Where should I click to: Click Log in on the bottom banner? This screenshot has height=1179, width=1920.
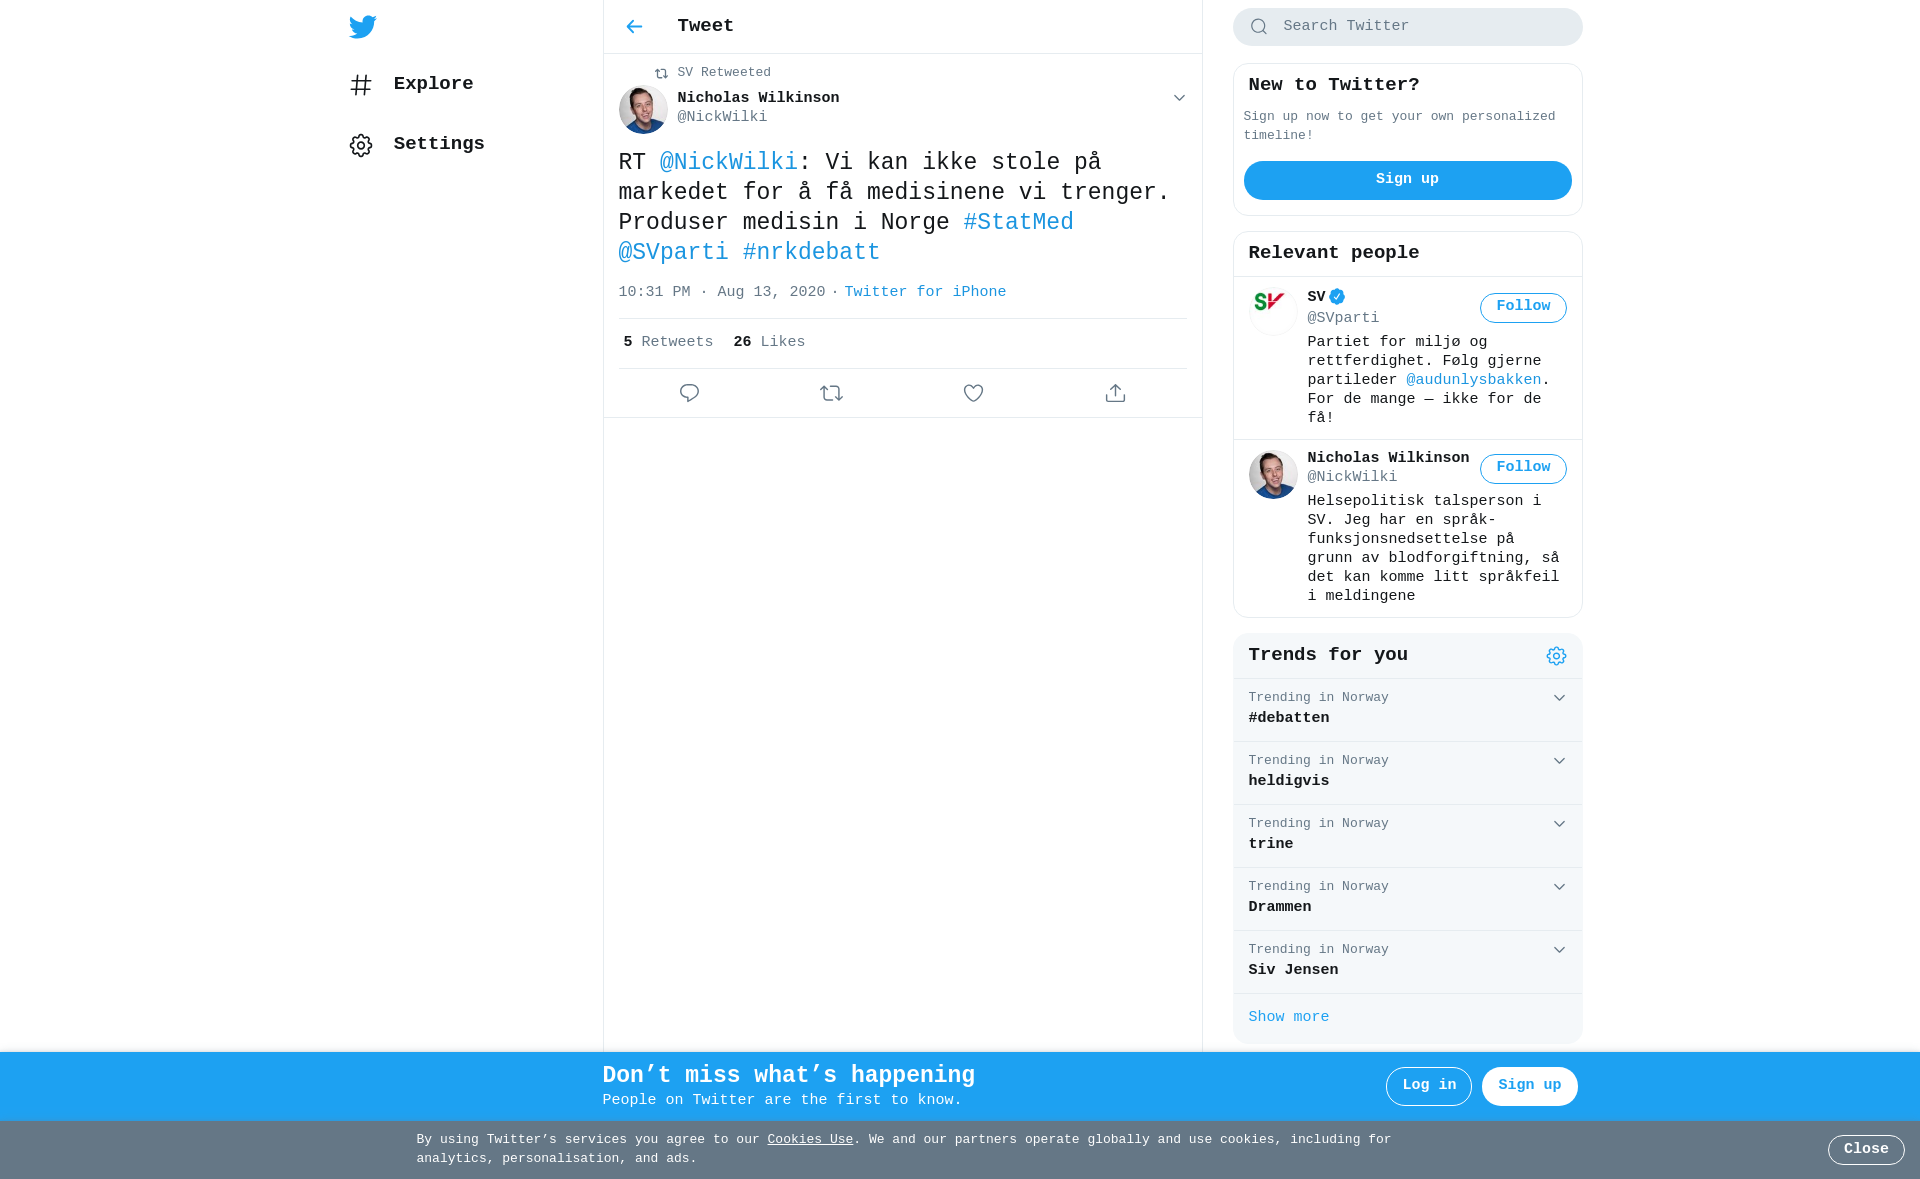pyautogui.click(x=1428, y=1086)
